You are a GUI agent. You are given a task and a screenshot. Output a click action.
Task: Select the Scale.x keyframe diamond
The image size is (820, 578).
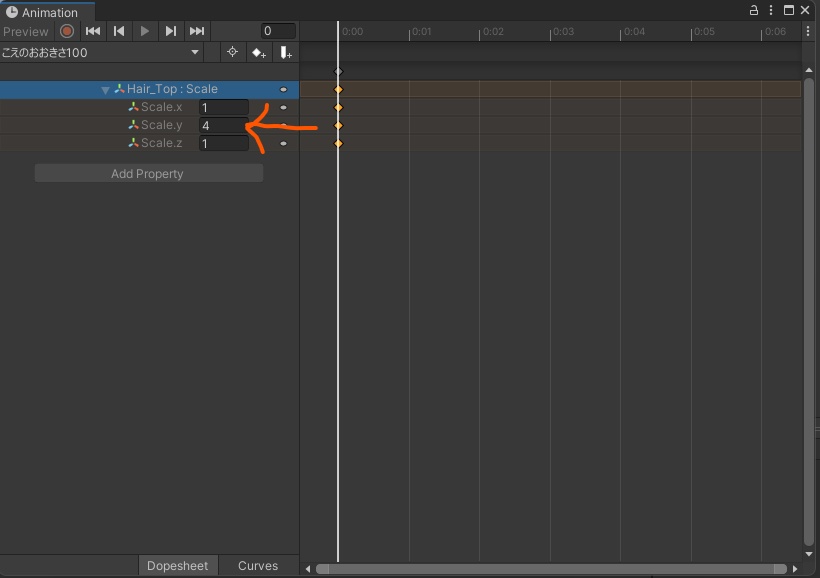pyautogui.click(x=338, y=107)
